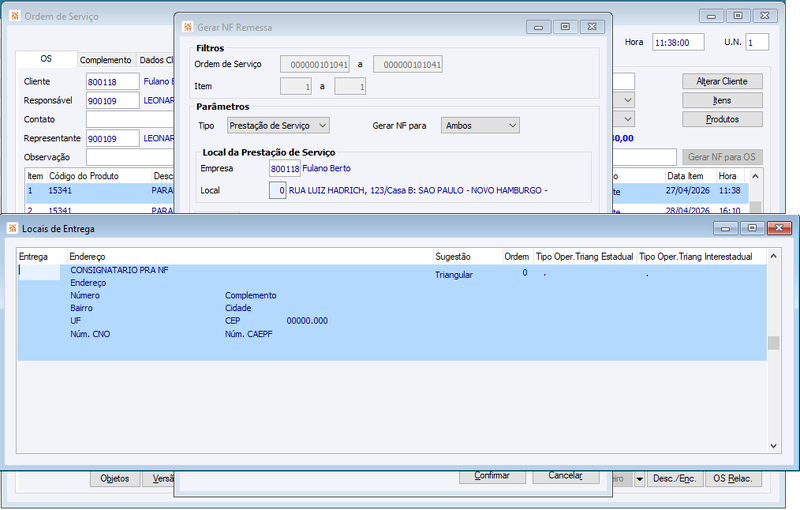Click the first Item filter field
The image size is (800, 510).
[296, 86]
